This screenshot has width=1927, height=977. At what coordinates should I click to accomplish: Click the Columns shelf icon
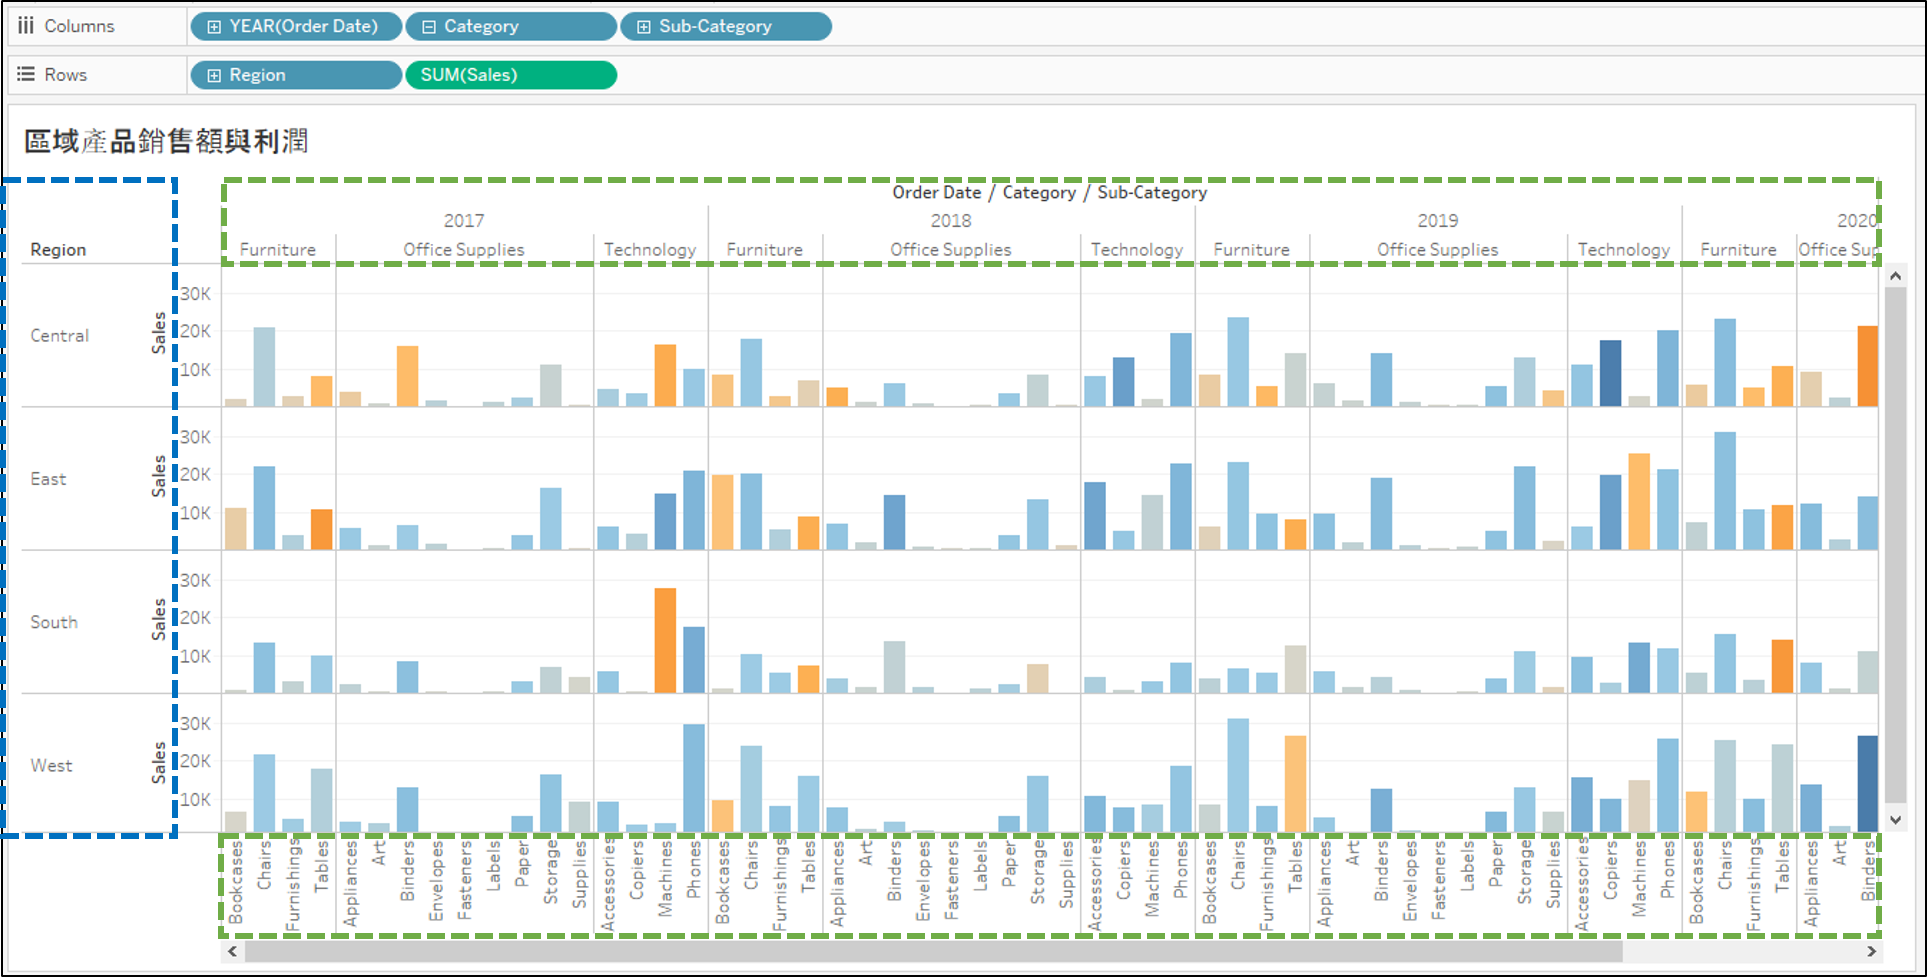tap(26, 26)
